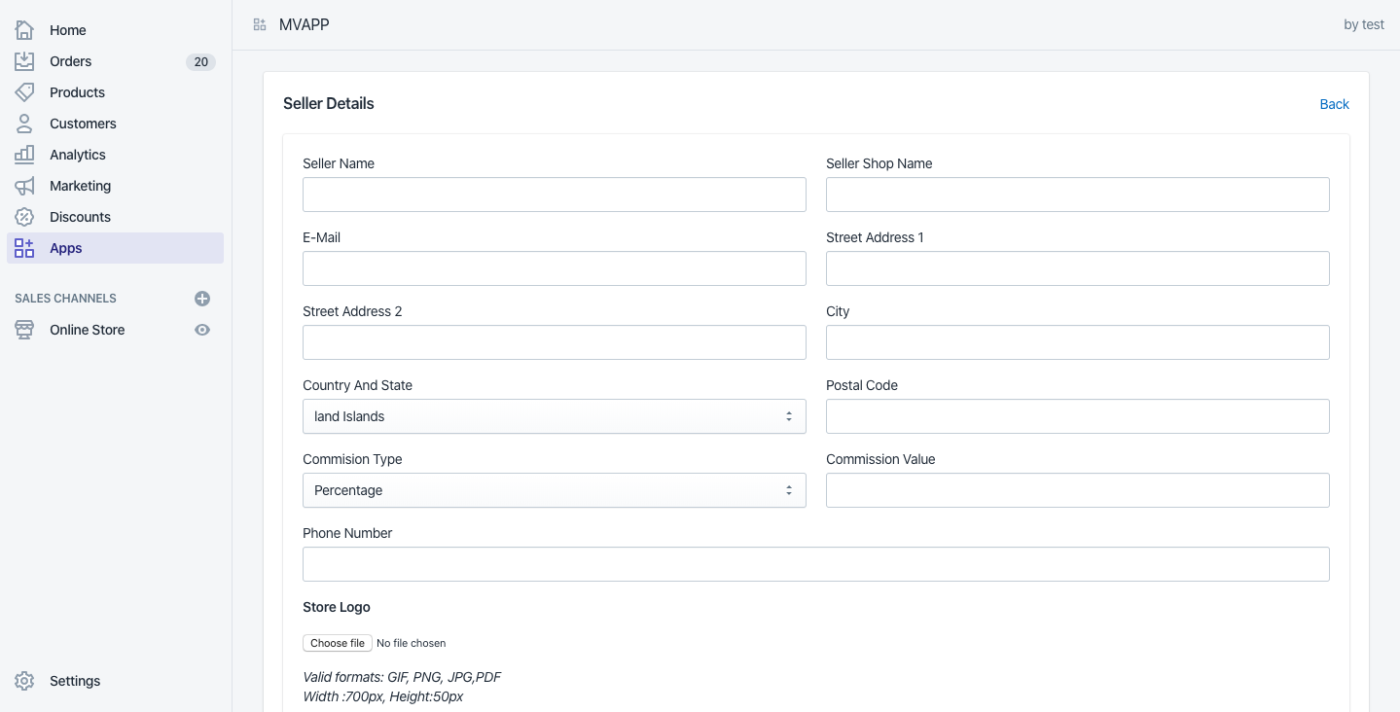The image size is (1400, 712).
Task: Click the Products tag icon
Action: coord(24,92)
